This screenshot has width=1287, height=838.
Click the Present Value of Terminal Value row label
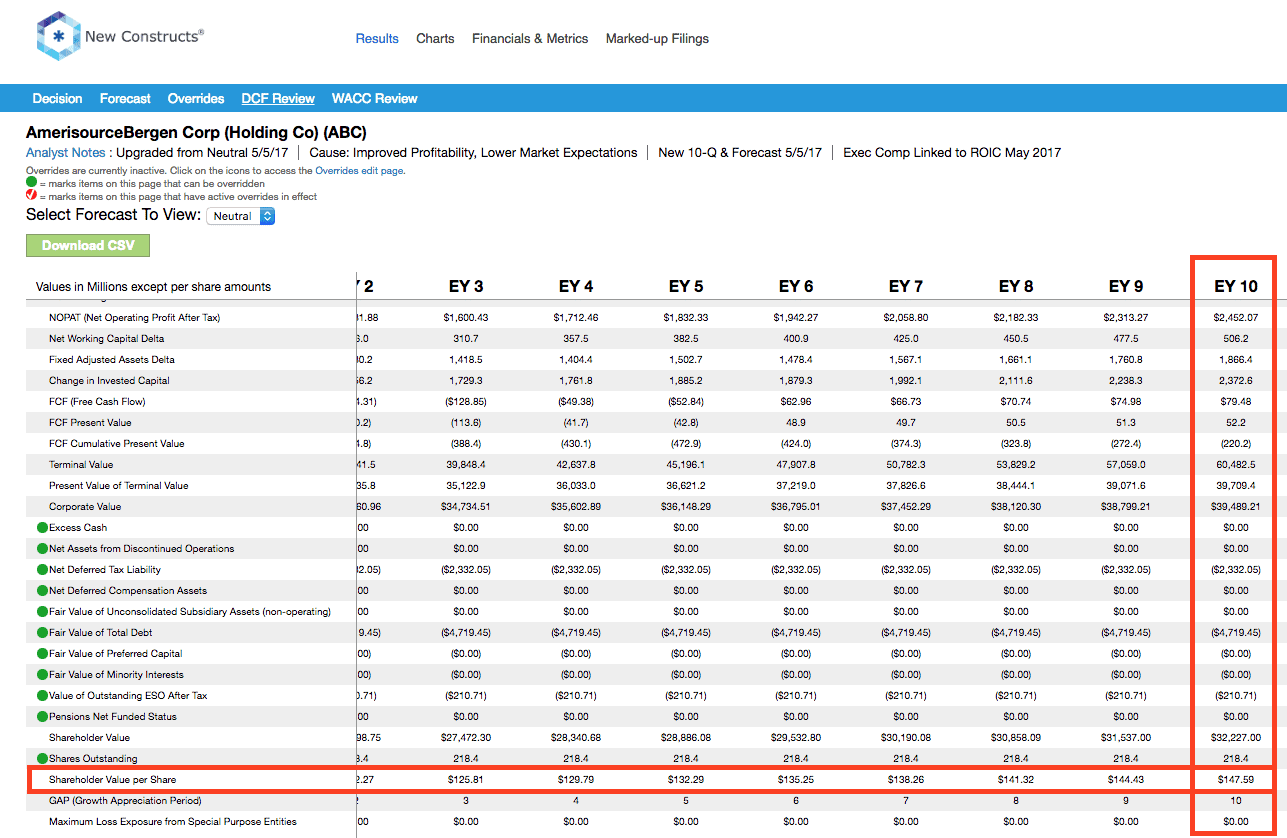[x=119, y=486]
